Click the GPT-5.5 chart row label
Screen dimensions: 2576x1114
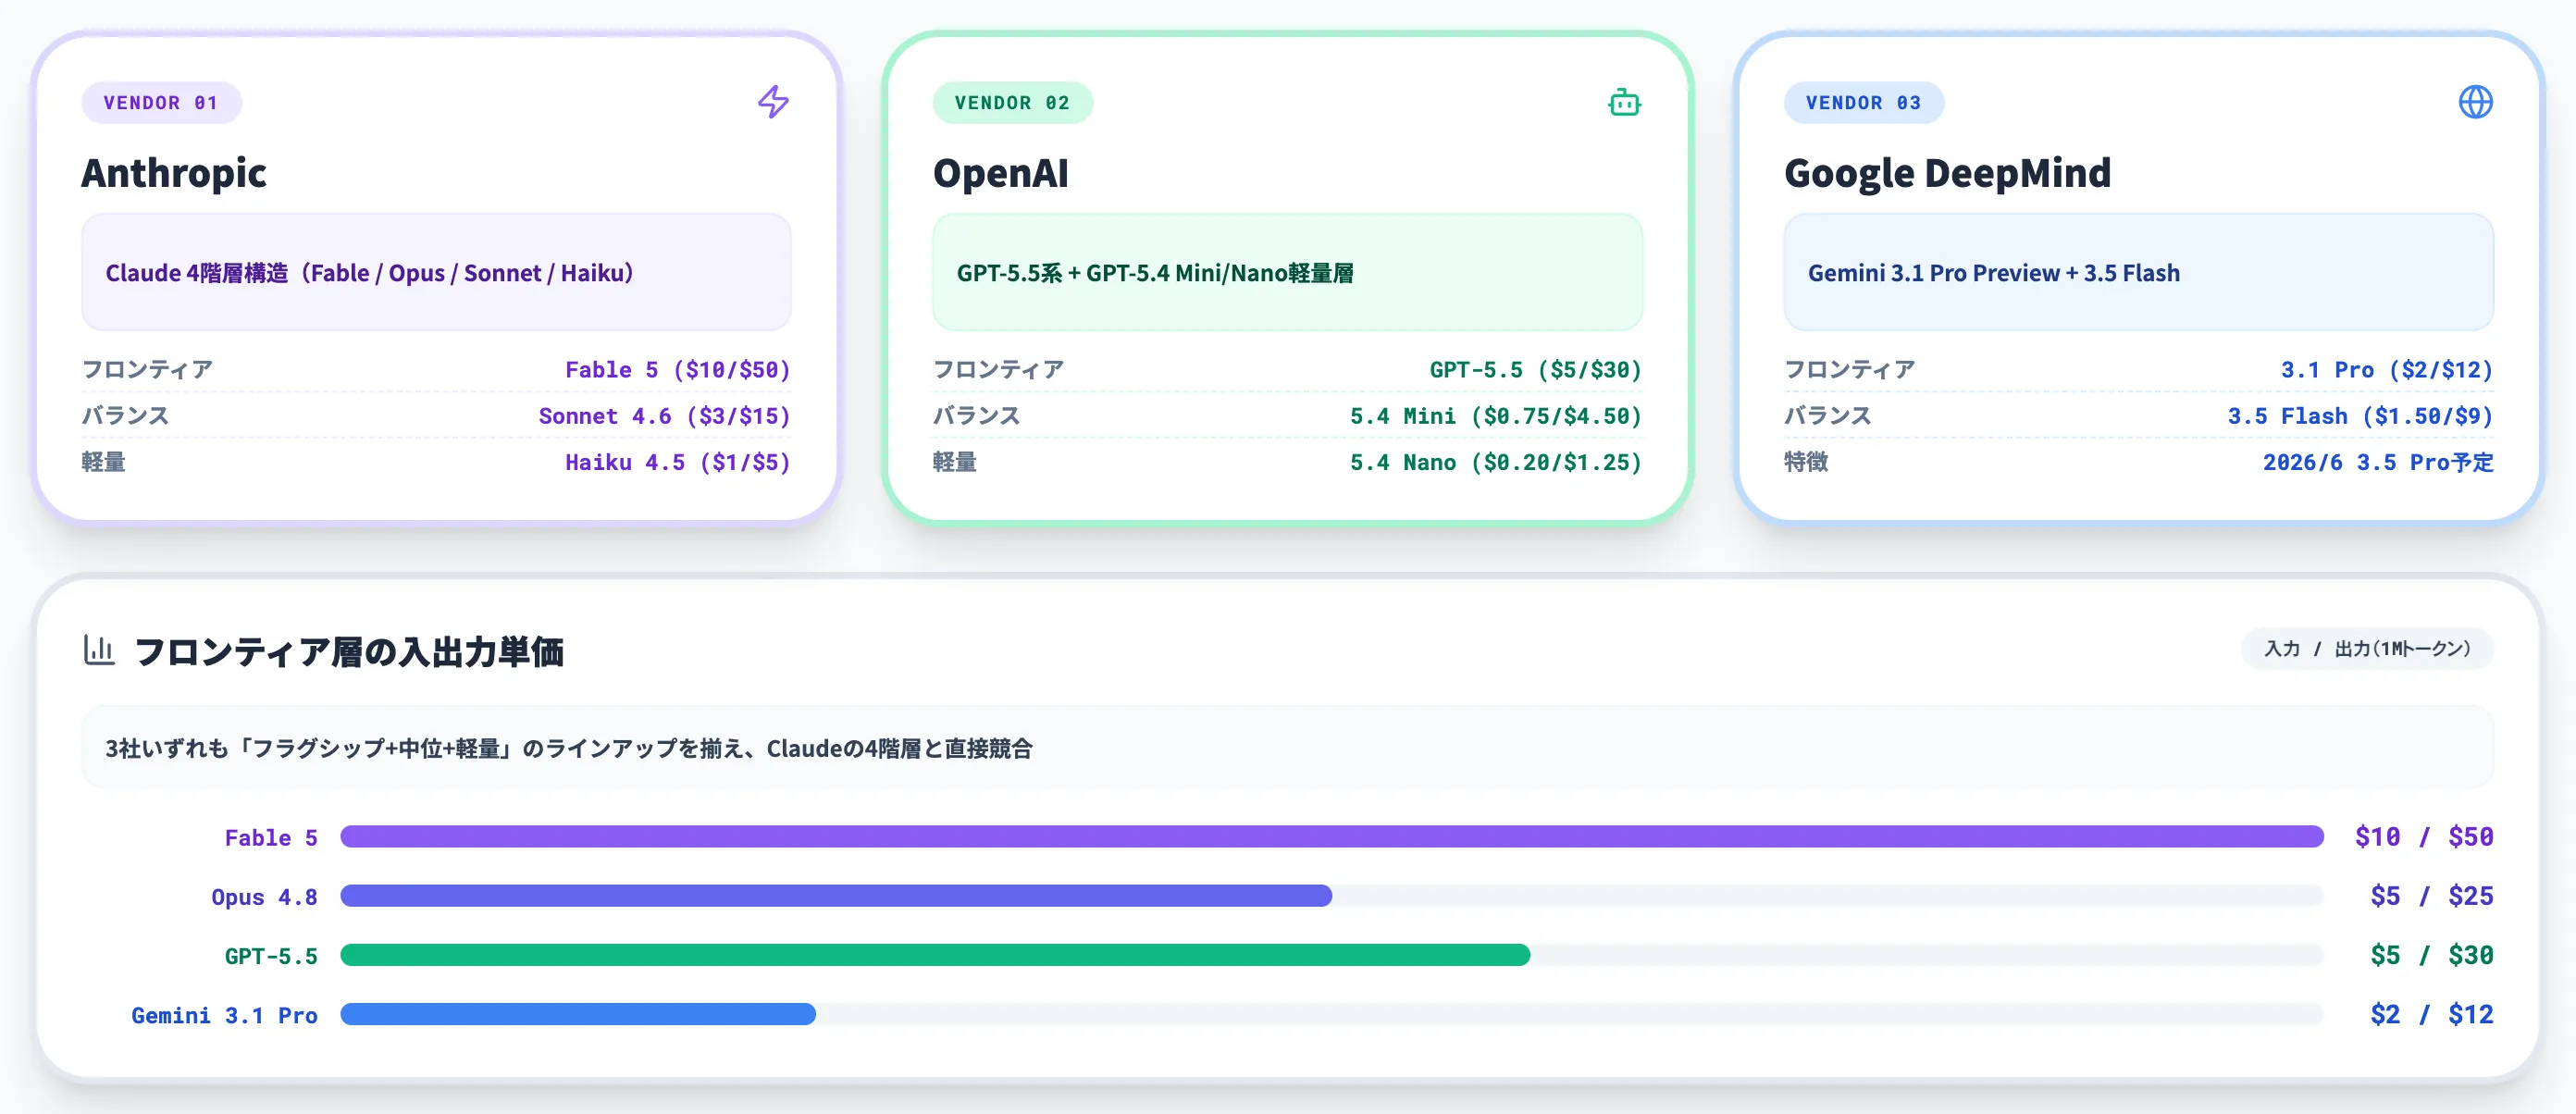[271, 956]
